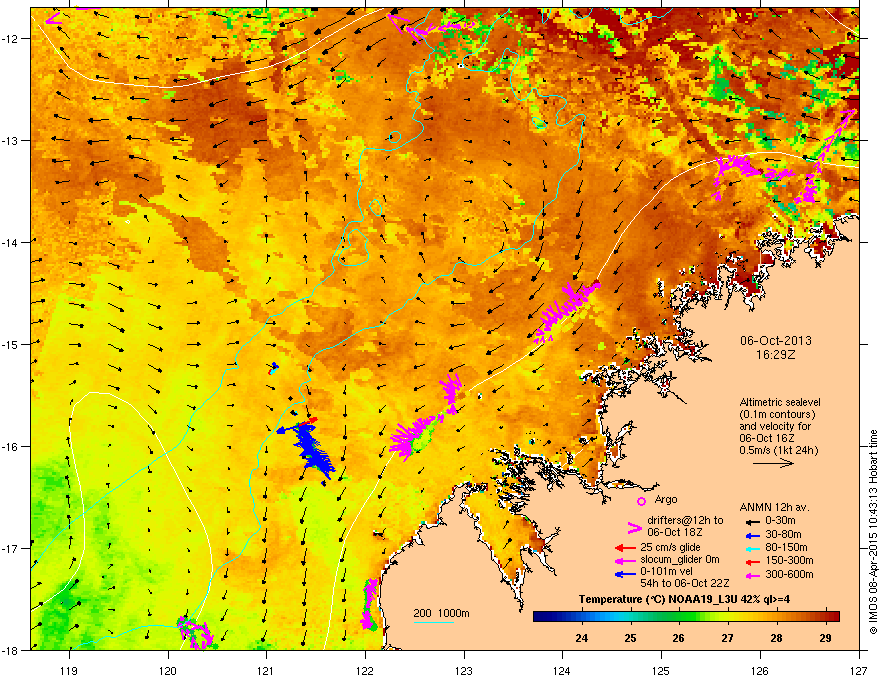Click the colorbar tick label 26

coord(679,638)
